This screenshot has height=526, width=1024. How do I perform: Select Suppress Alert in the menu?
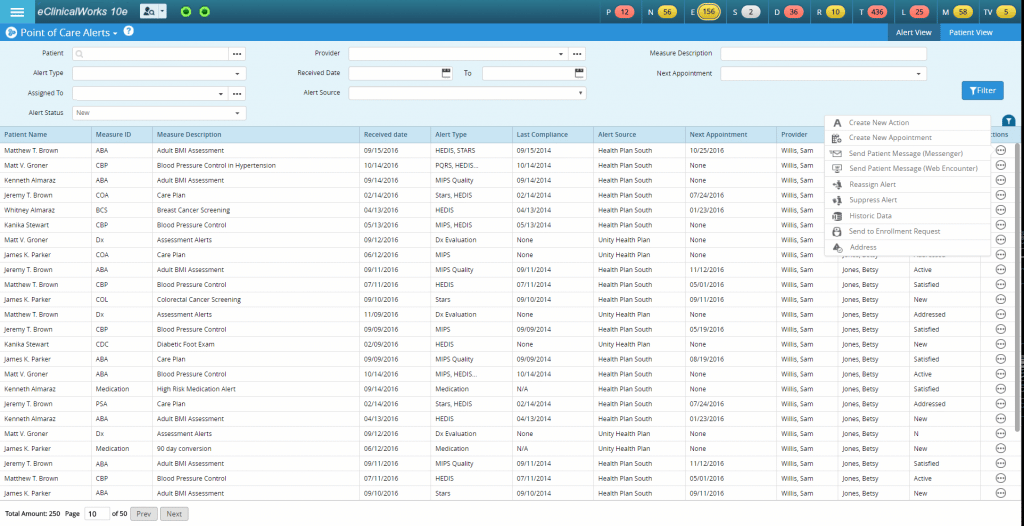[x=907, y=200]
